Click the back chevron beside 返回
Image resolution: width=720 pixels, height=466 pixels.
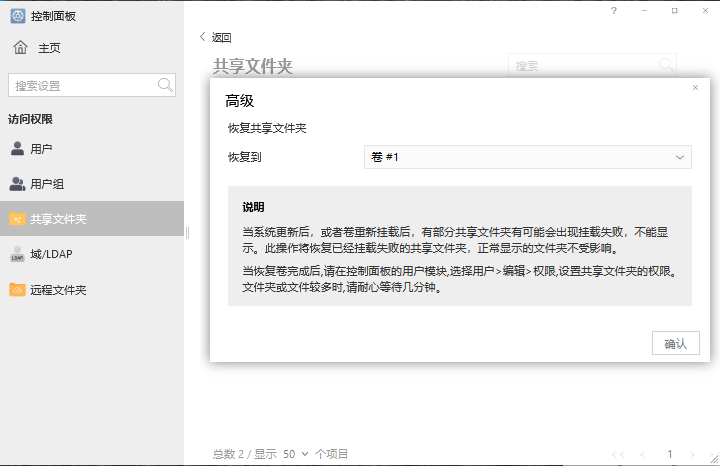[x=202, y=37]
